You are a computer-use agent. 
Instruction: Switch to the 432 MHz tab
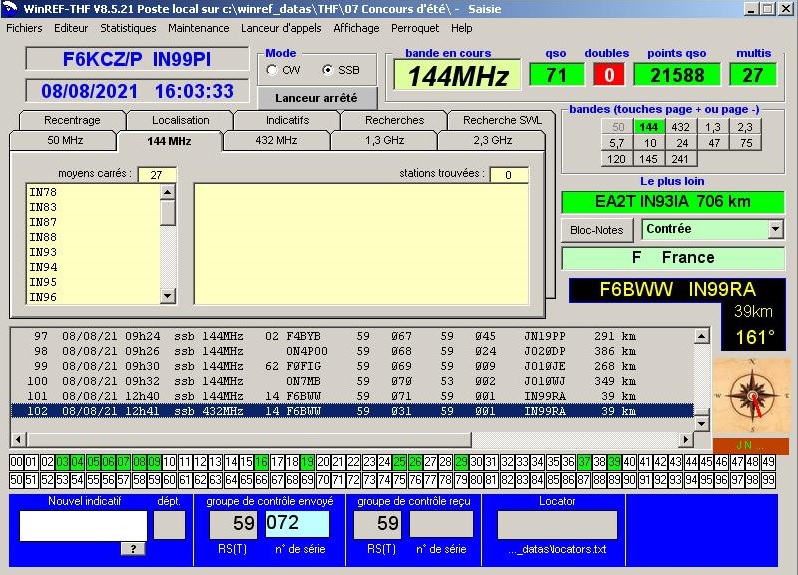click(276, 140)
